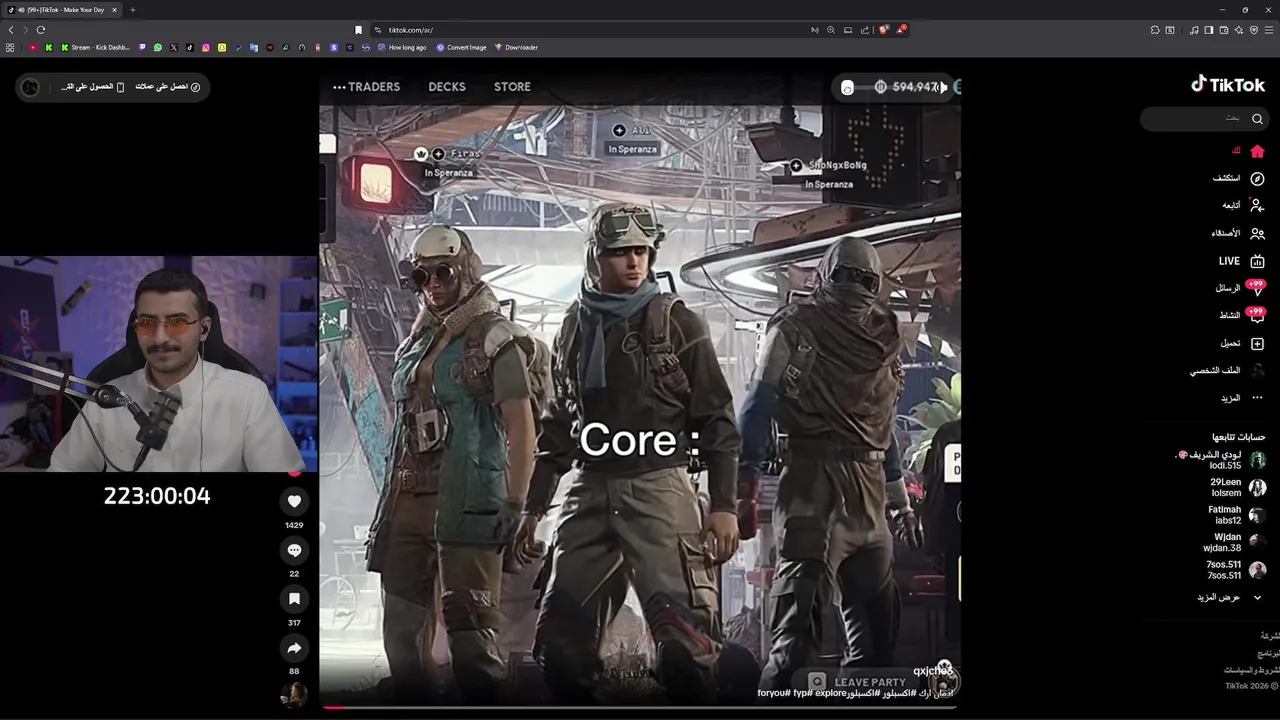Click the get the app button in top-left pill
This screenshot has height=720, width=1280.
click(93, 87)
